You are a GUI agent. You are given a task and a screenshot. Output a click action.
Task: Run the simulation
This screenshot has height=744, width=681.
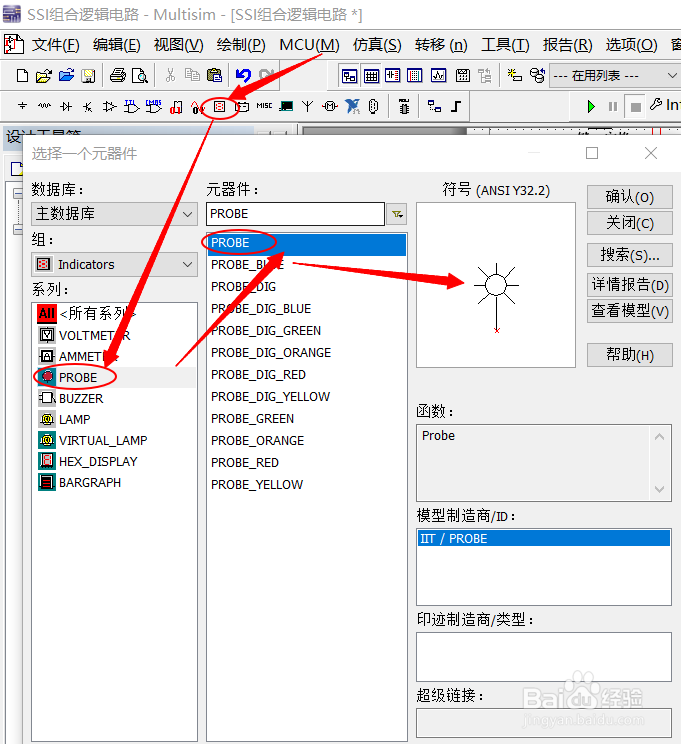(x=591, y=106)
